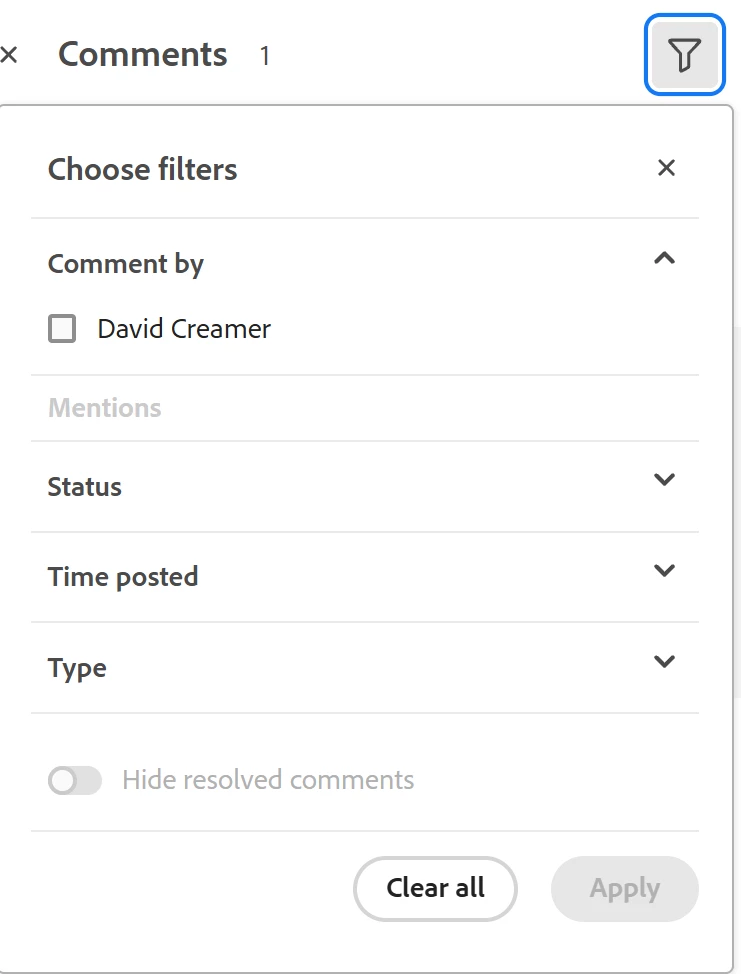Click the Hide resolved comments label
This screenshot has width=741, height=974.
pyautogui.click(x=268, y=780)
